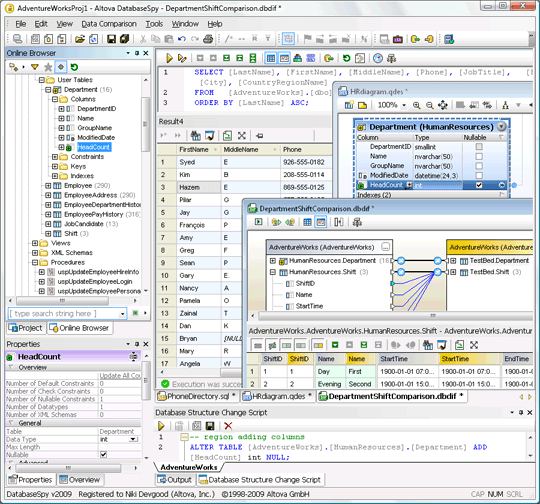
Task: Click the connect database icon in main toolbar
Action: [17, 39]
